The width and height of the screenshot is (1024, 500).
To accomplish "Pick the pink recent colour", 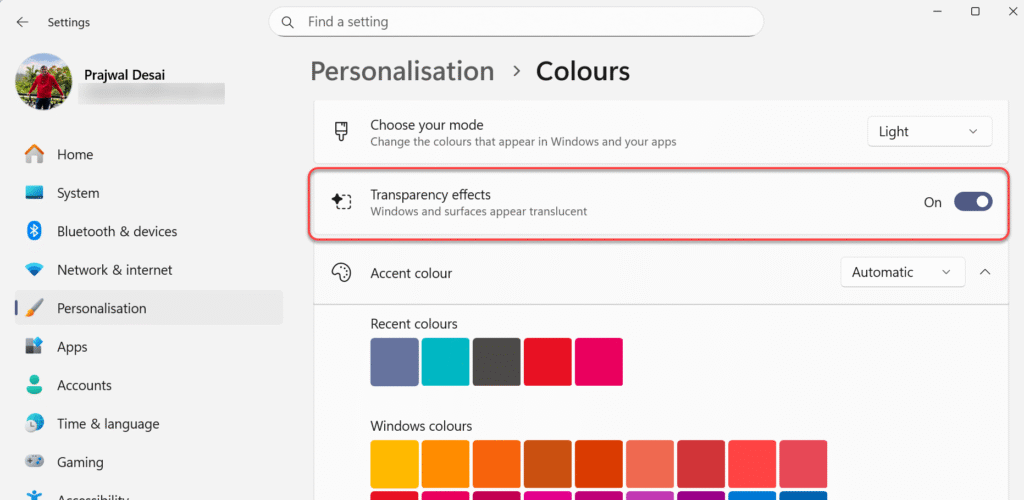I will tap(598, 362).
